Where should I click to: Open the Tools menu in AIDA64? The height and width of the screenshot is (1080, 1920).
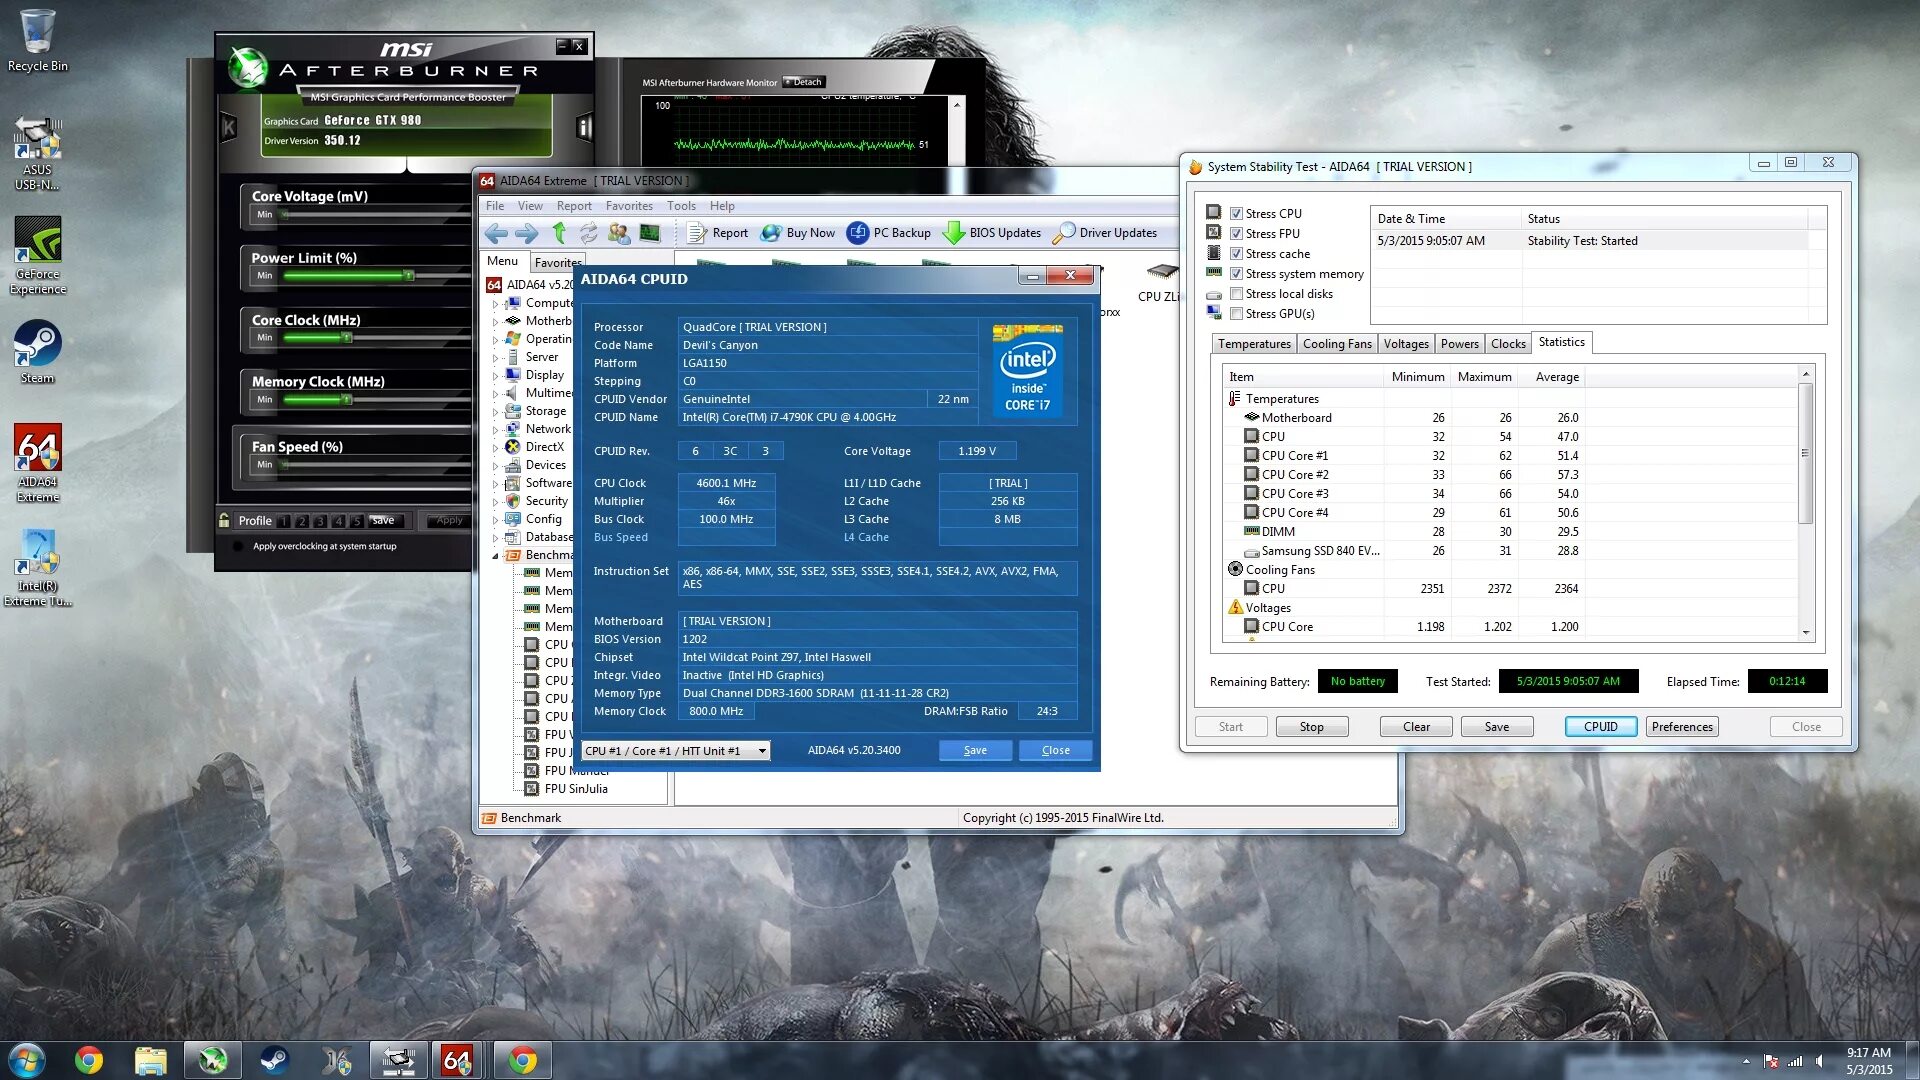681,206
